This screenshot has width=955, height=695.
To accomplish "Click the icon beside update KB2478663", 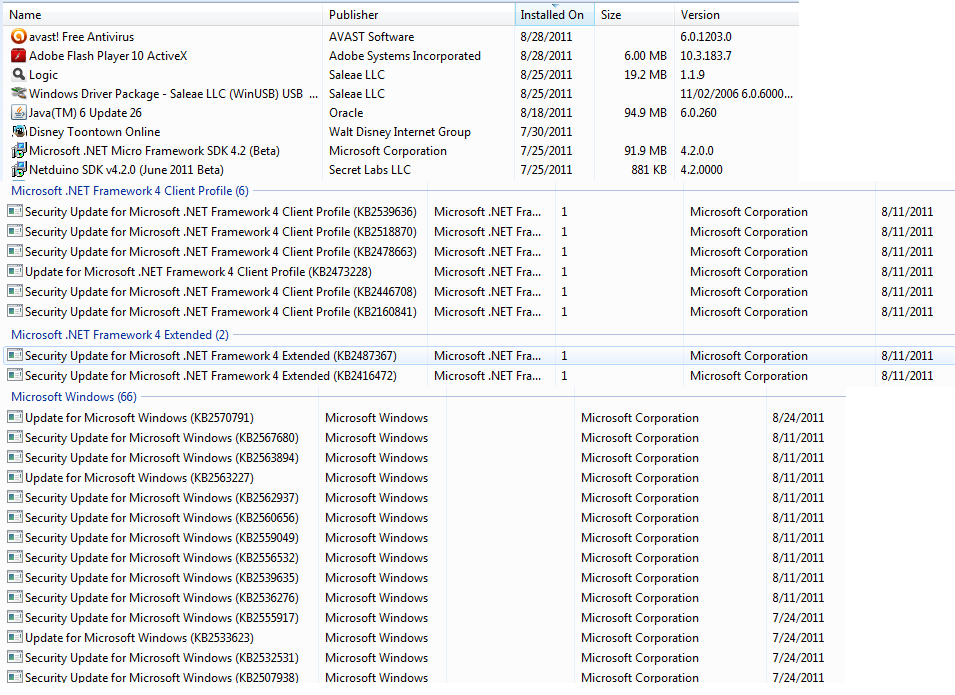I will (x=15, y=252).
